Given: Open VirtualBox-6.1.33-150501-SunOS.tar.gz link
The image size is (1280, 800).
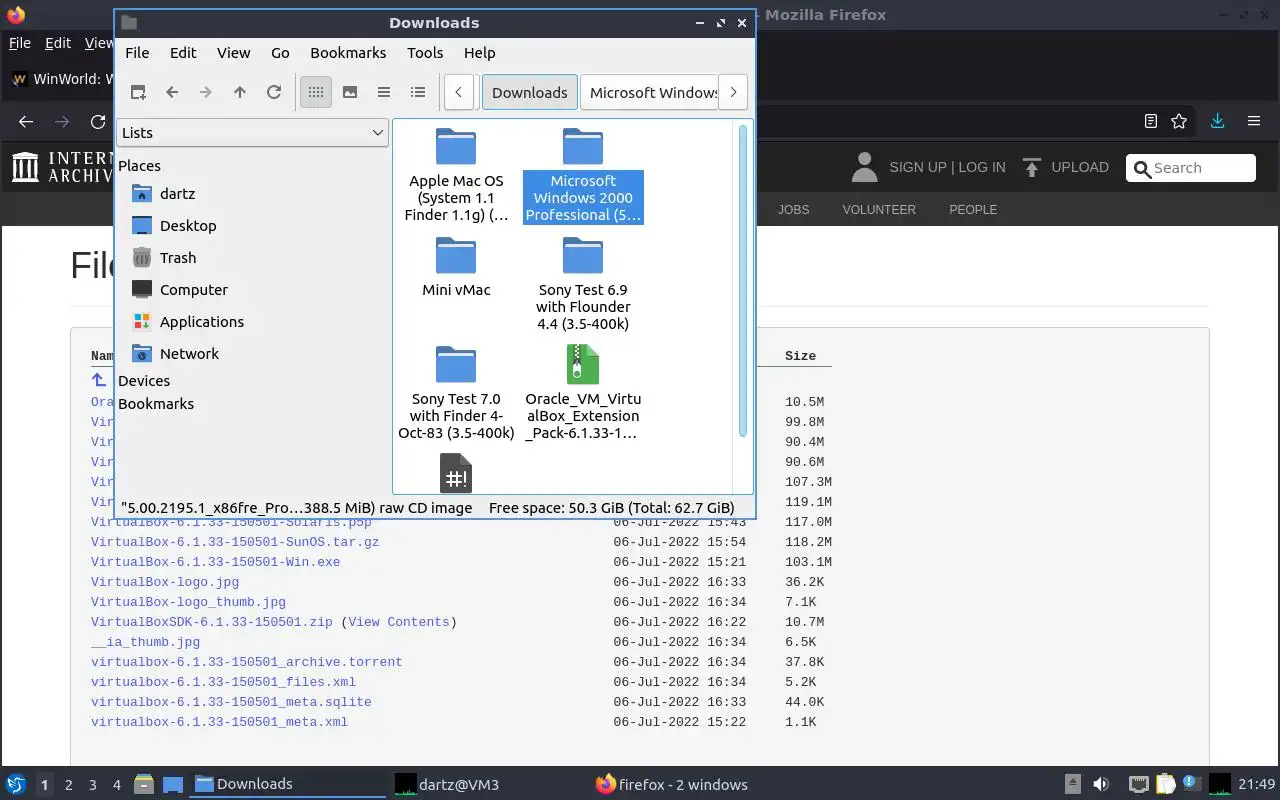Looking at the screenshot, I should coord(235,542).
